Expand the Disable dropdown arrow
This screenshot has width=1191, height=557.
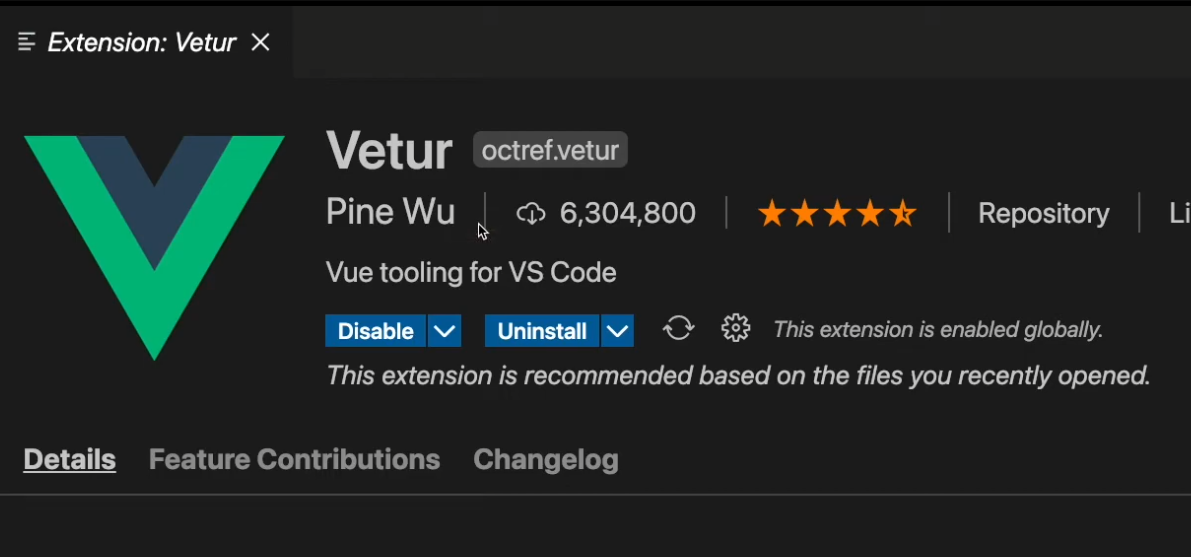(444, 331)
